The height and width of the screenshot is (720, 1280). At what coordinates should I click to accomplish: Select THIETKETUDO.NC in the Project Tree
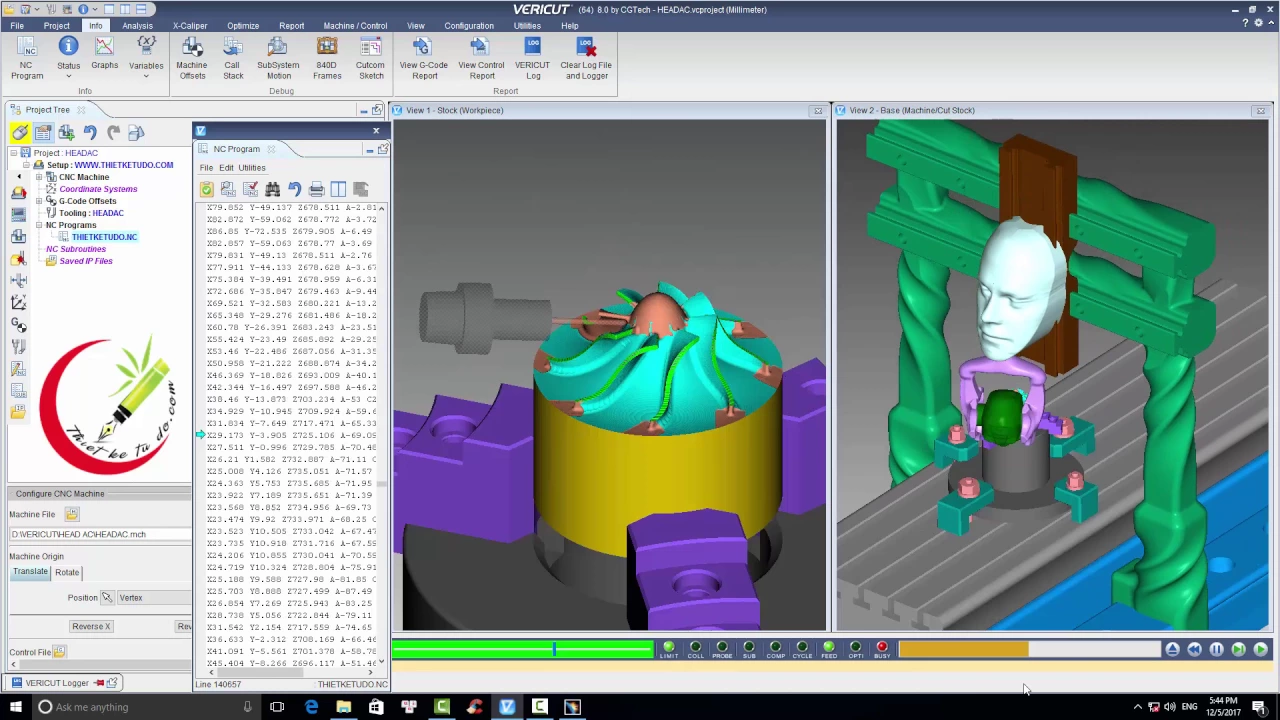(104, 237)
